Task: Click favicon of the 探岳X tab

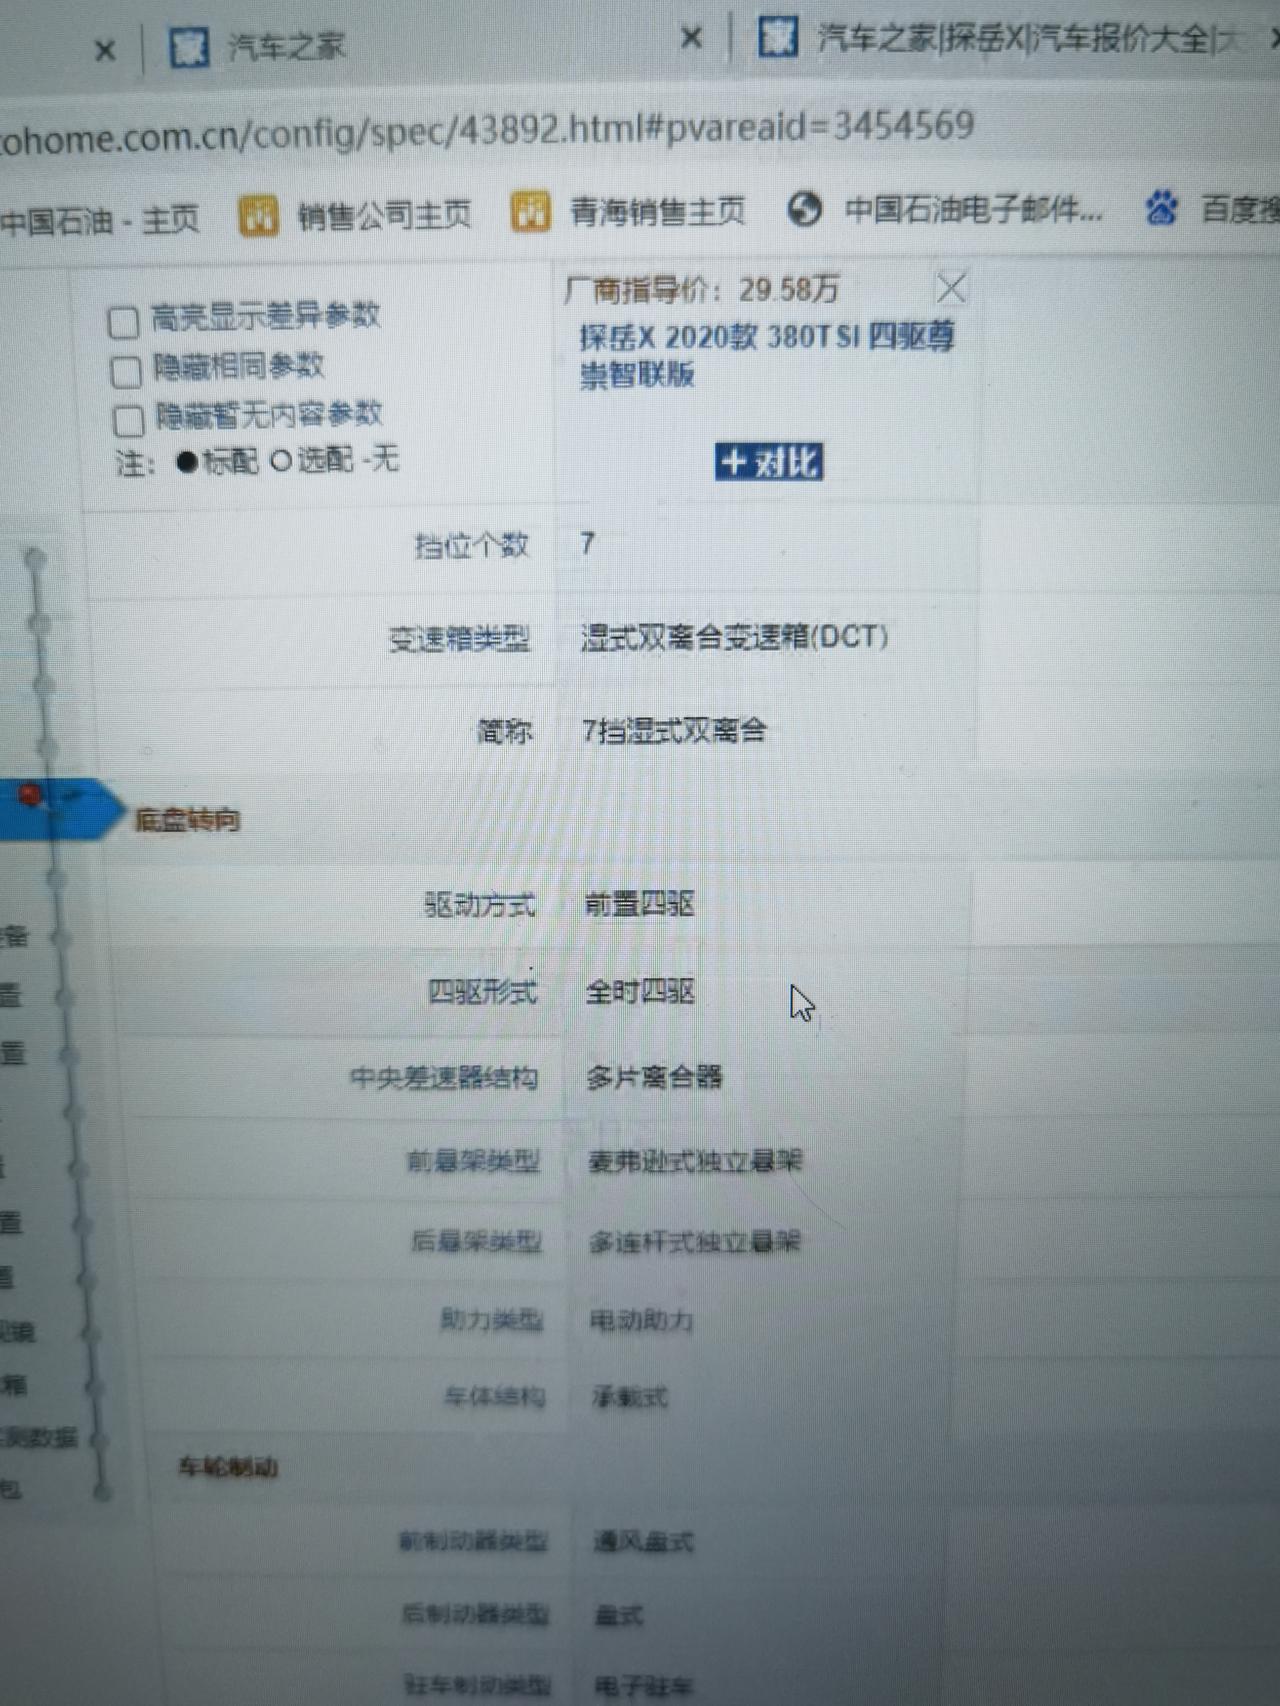Action: 777,38
